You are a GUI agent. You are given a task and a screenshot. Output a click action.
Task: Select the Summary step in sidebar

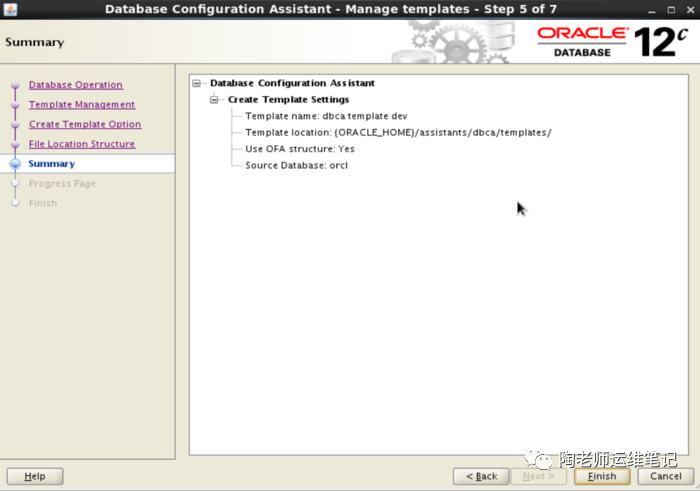pyautogui.click(x=51, y=163)
